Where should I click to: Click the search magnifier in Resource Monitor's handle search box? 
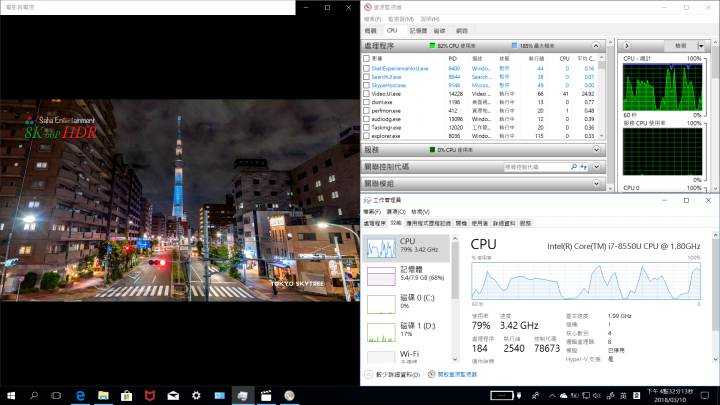point(574,167)
